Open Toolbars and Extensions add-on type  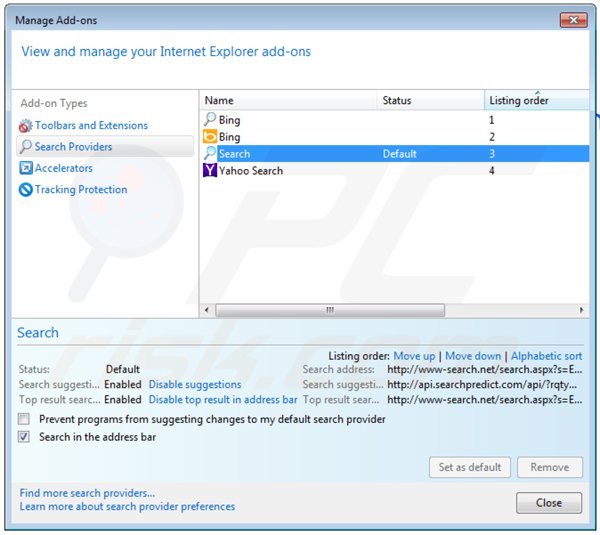click(x=91, y=126)
